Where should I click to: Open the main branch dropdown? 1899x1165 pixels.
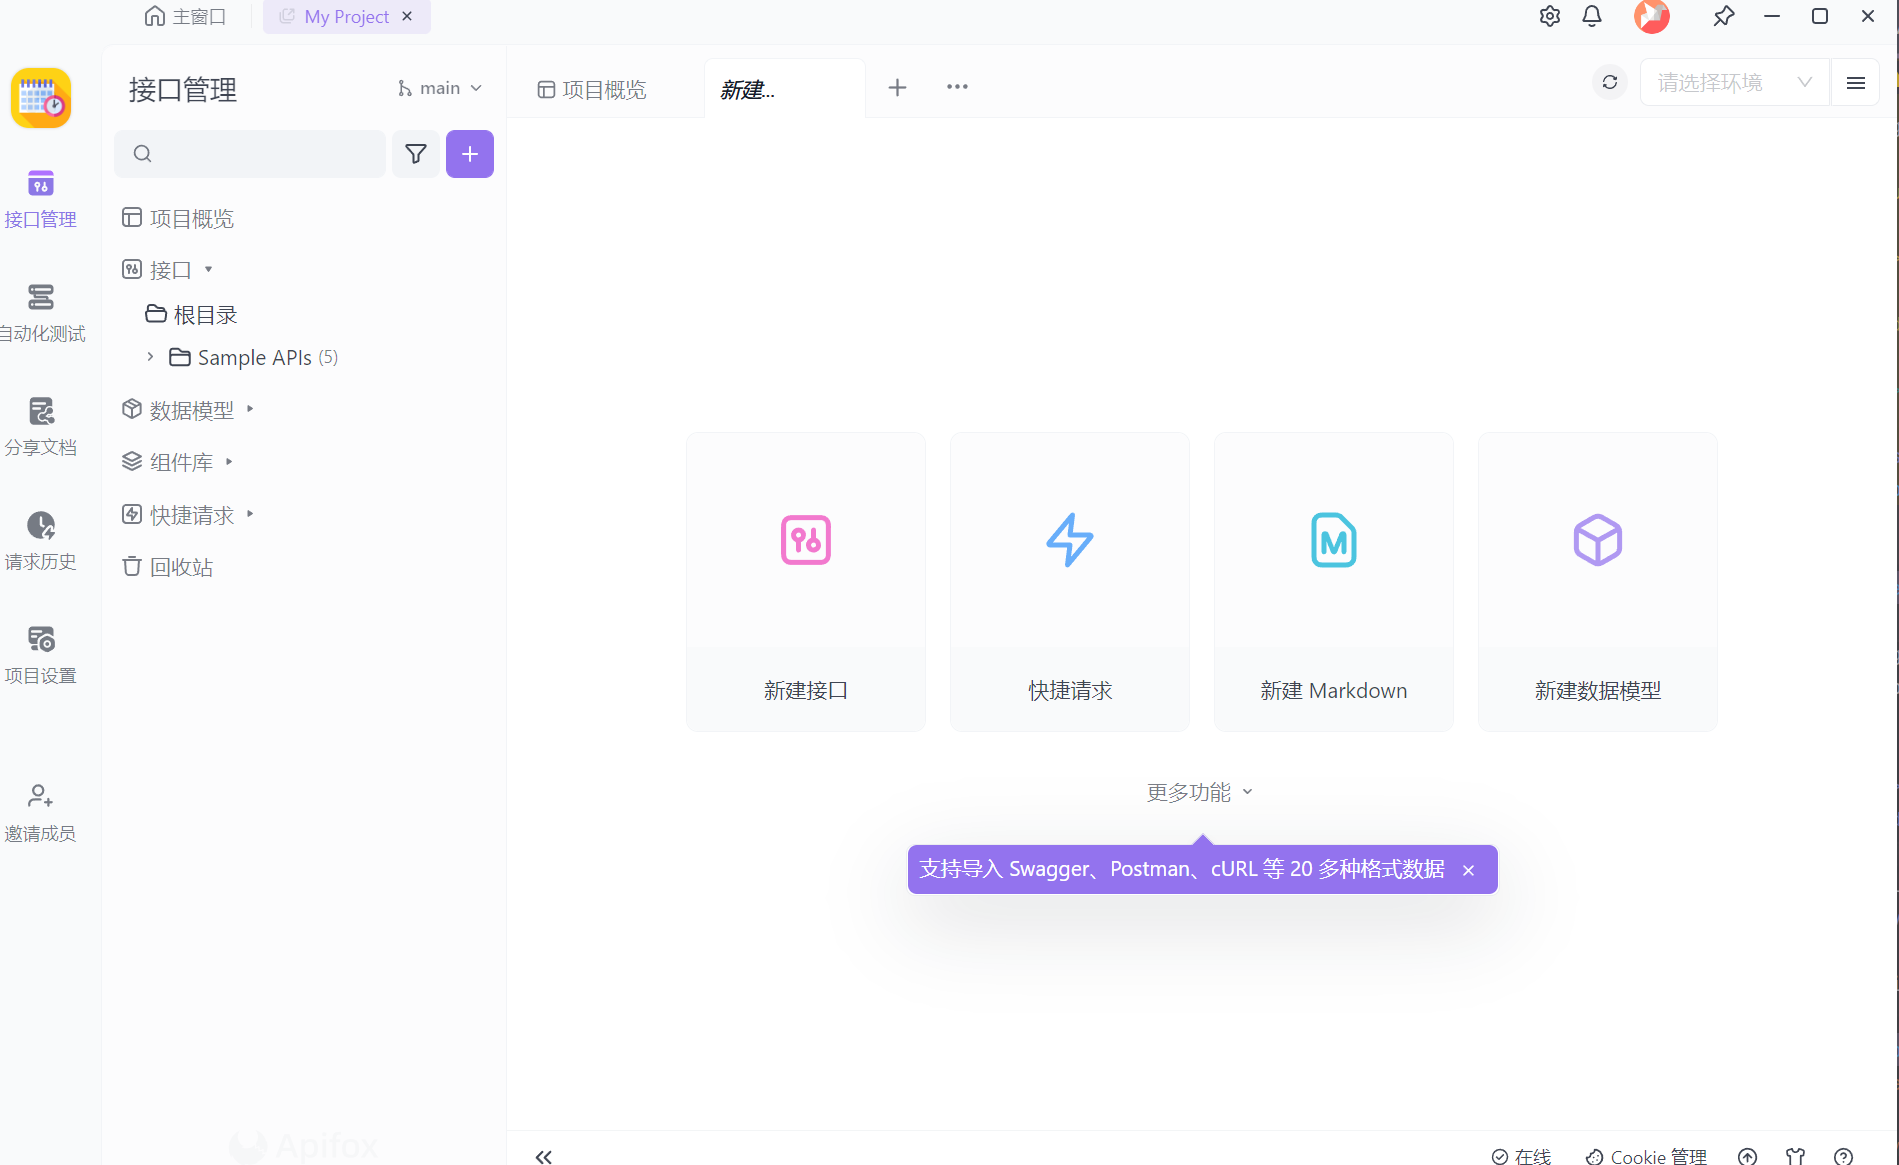point(440,88)
